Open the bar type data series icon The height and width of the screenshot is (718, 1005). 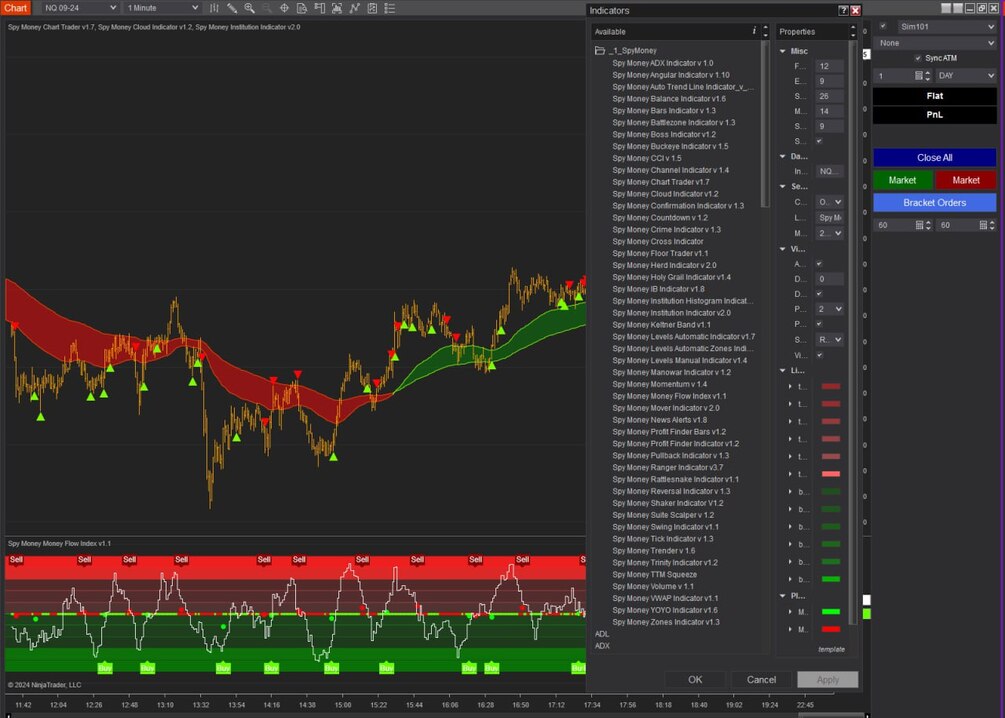click(x=214, y=8)
